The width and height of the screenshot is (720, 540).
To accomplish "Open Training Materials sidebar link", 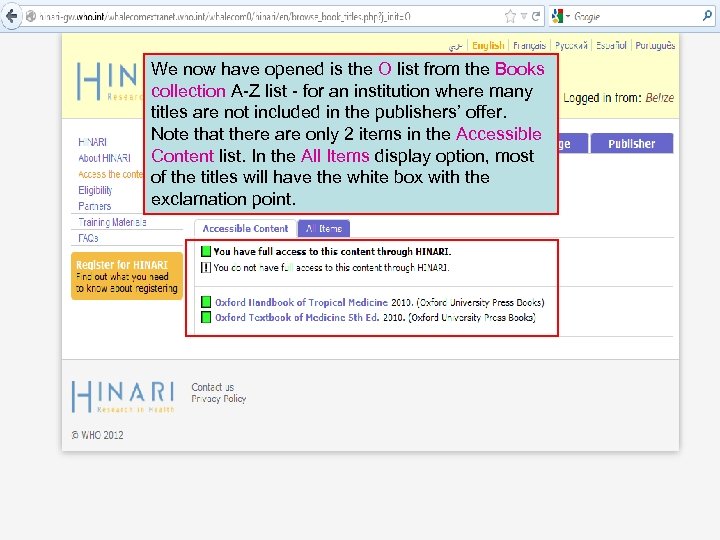I will click(x=112, y=222).
